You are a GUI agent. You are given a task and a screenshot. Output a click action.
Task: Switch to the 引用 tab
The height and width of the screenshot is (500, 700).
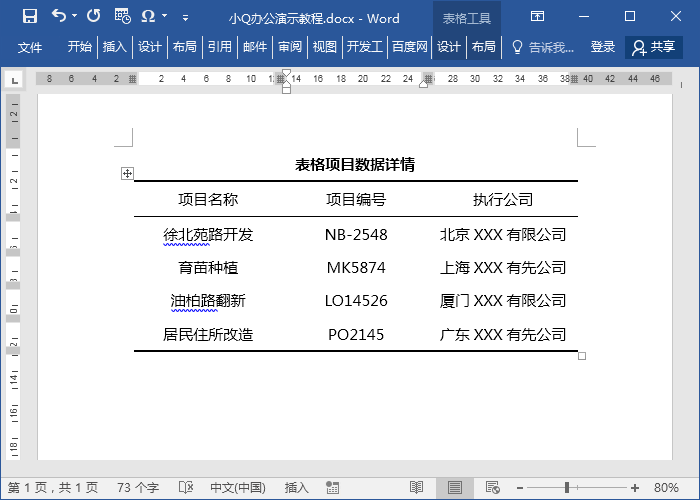pos(220,47)
